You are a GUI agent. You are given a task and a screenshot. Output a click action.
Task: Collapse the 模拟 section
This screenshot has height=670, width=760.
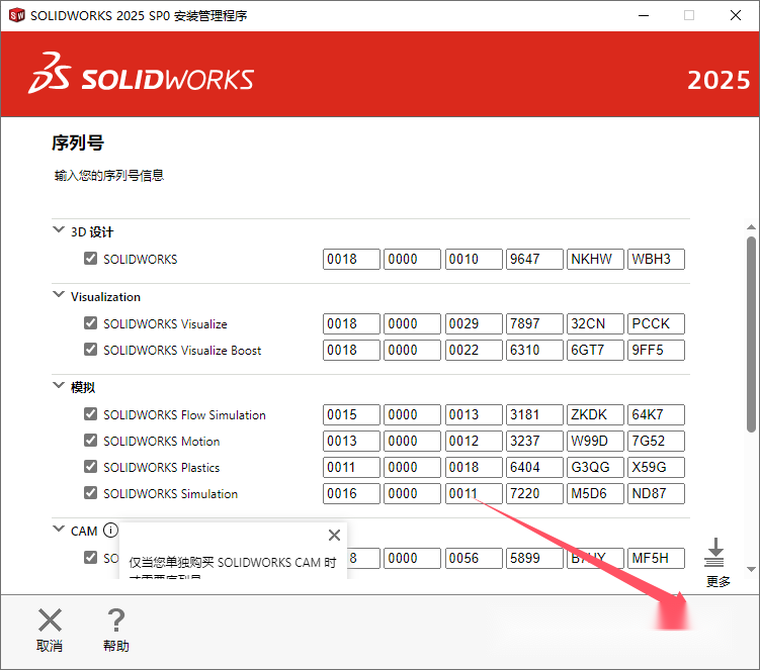pyautogui.click(x=58, y=386)
